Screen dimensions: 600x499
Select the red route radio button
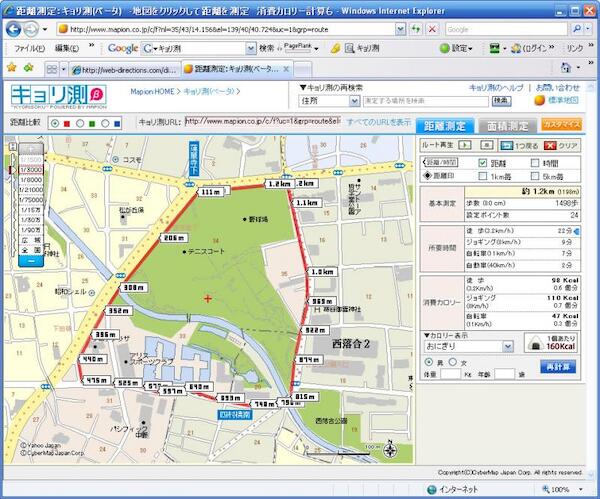click(x=55, y=124)
